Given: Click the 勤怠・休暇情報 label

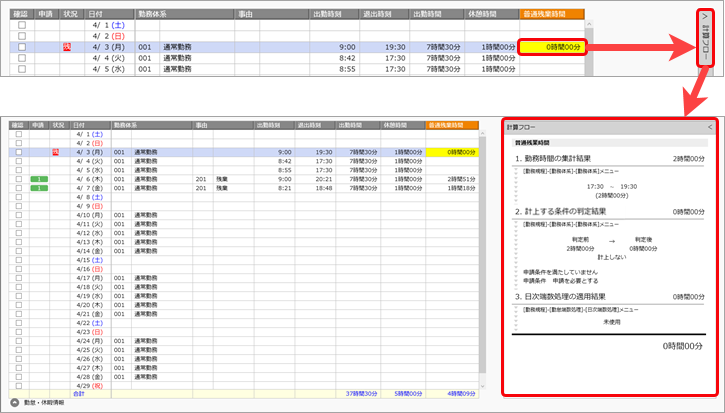Looking at the screenshot, I should click(44, 403).
